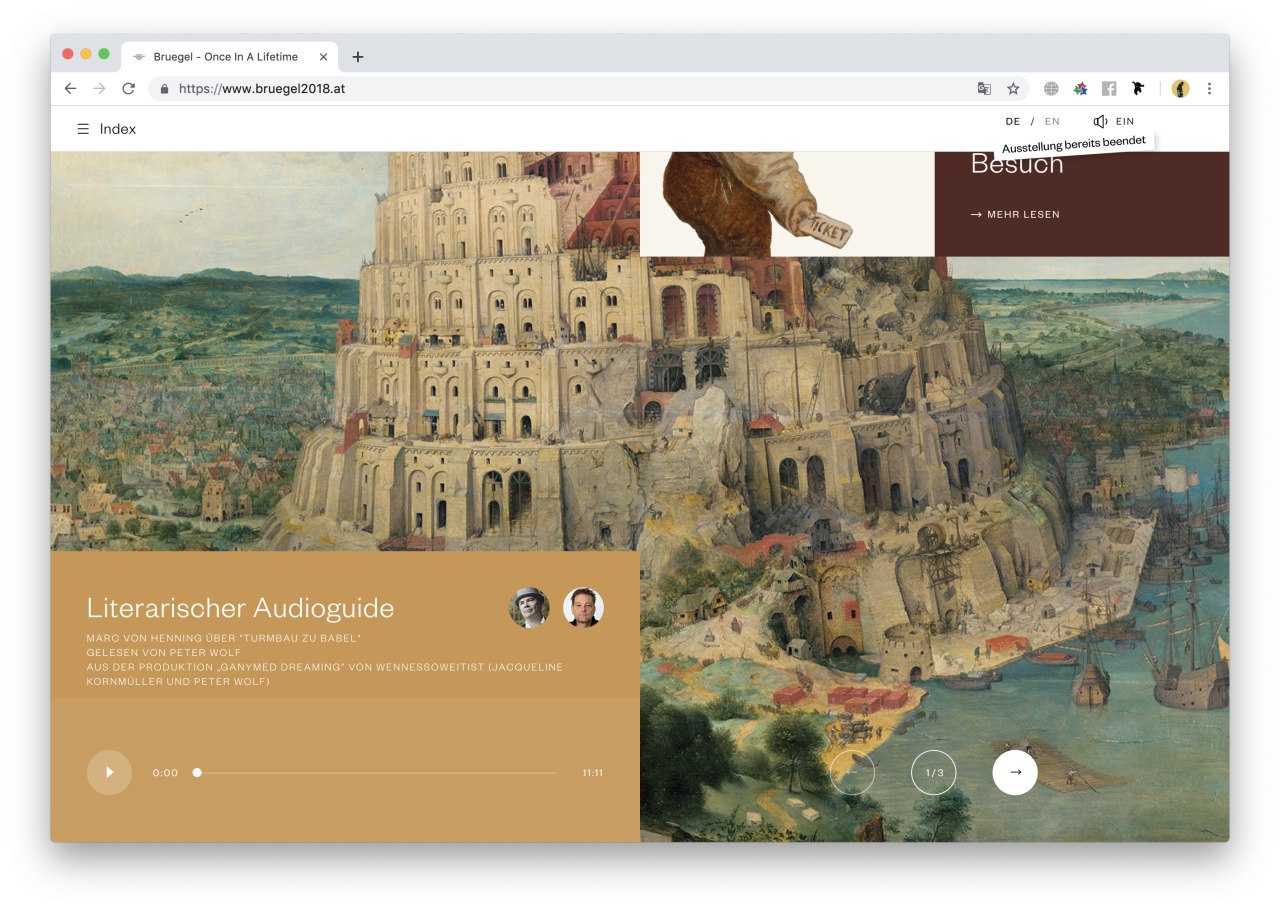This screenshot has width=1280, height=909.
Task: Click the audio progress slider handle
Action: tap(197, 772)
